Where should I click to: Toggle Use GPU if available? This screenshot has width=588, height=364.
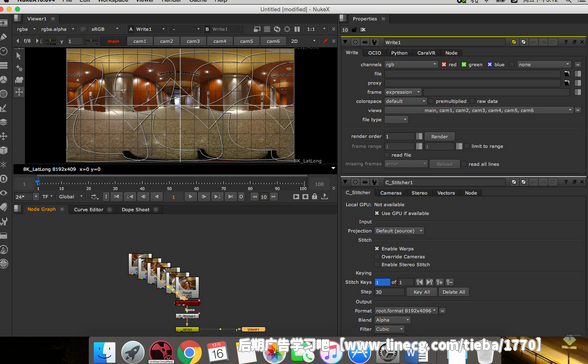[377, 213]
